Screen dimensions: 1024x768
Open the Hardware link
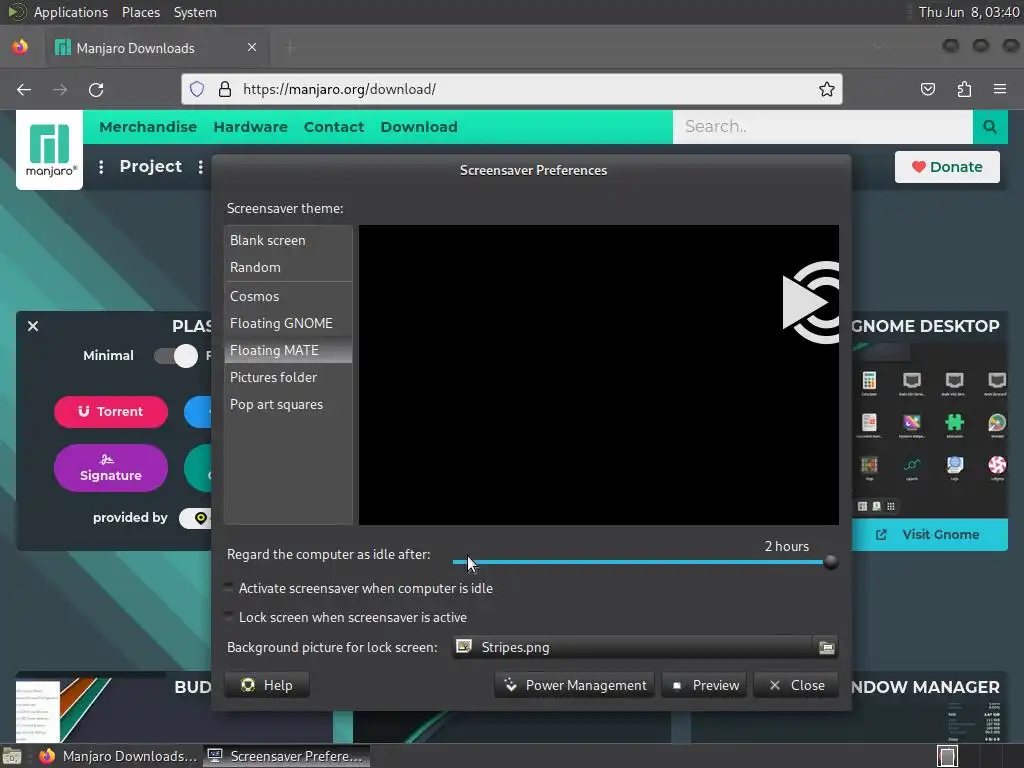[250, 127]
